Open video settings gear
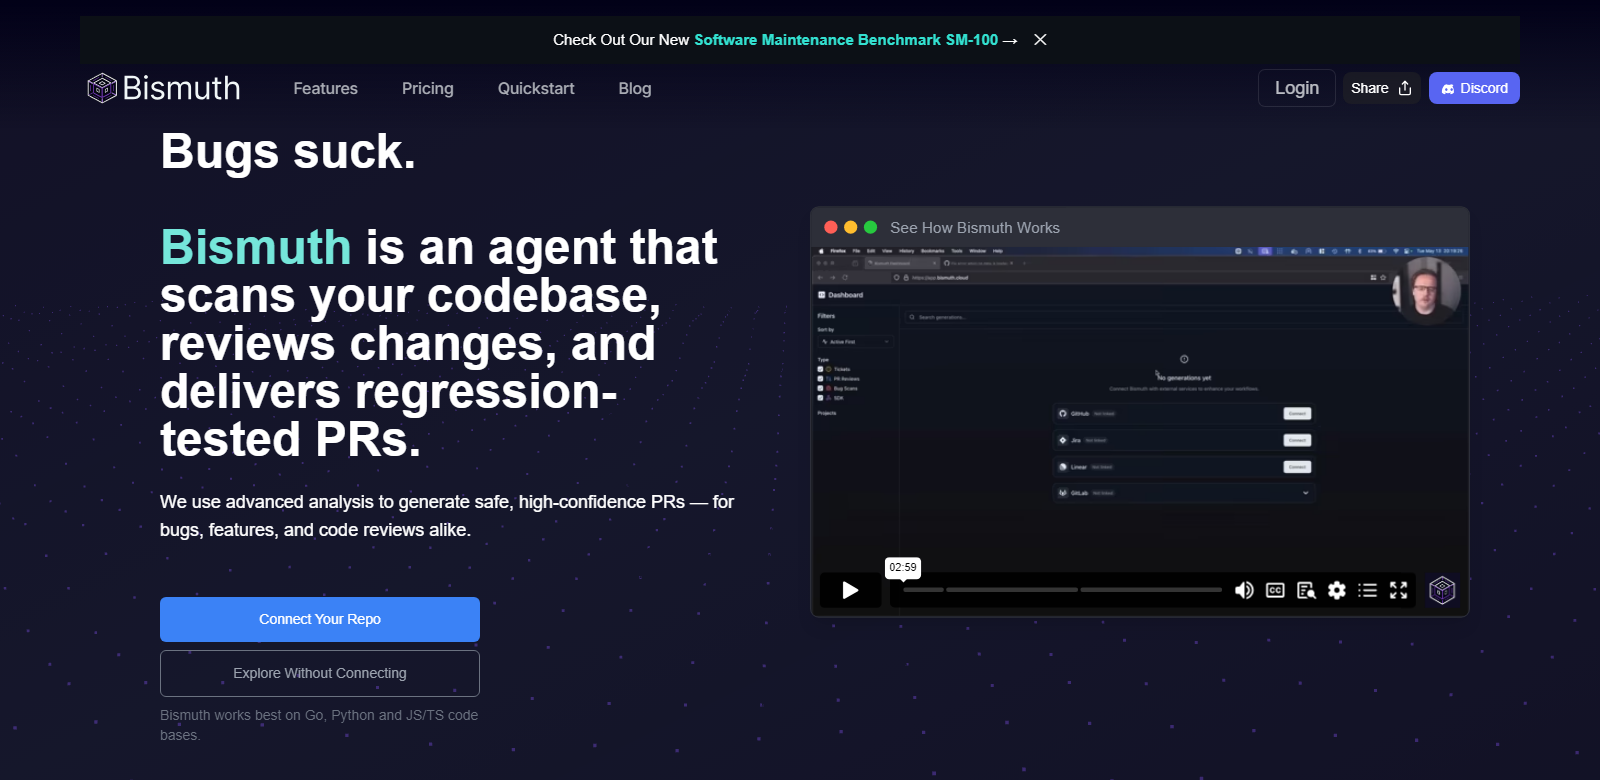 [1337, 590]
